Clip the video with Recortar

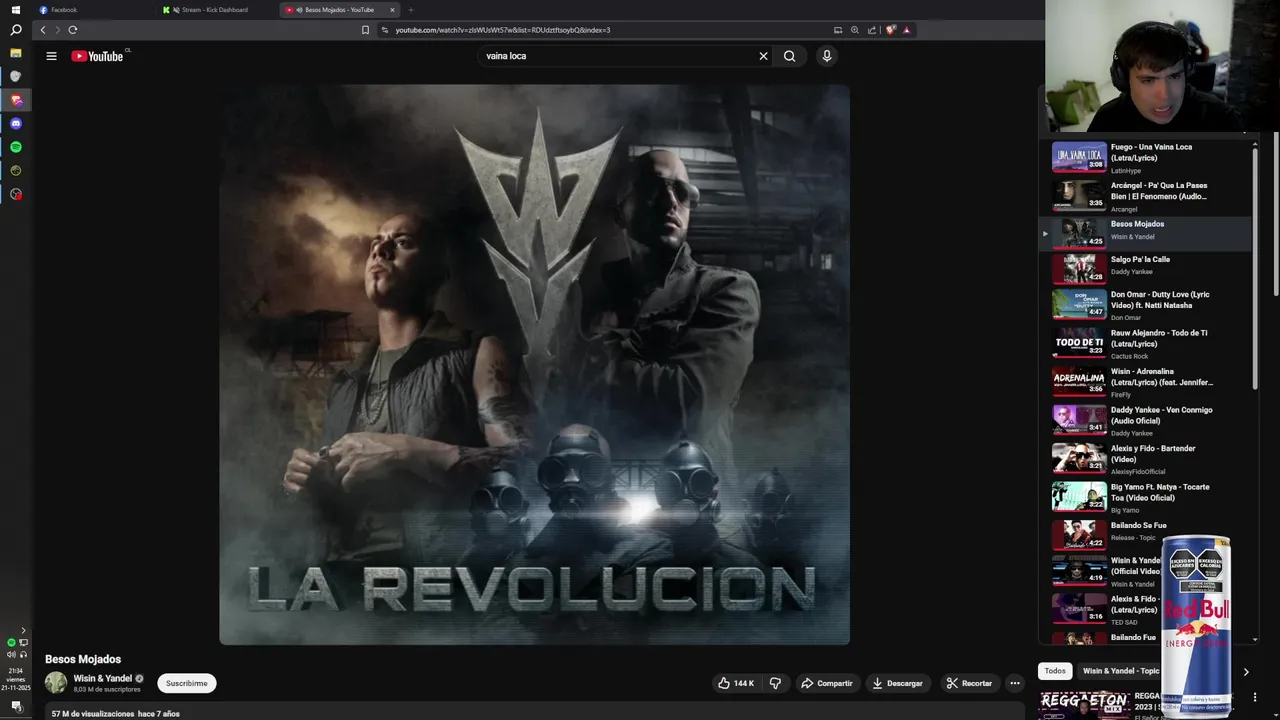[x=969, y=683]
